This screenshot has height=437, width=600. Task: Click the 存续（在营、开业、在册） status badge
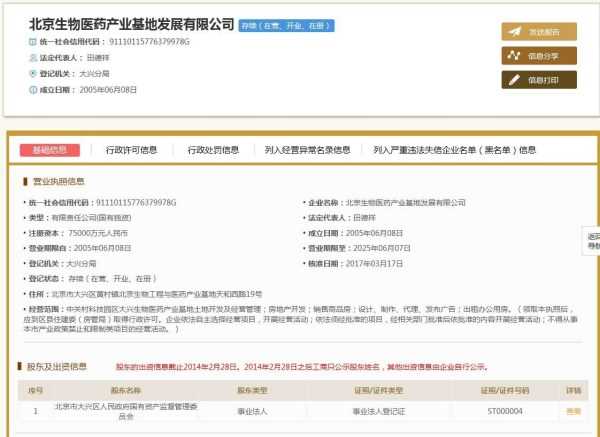point(287,26)
